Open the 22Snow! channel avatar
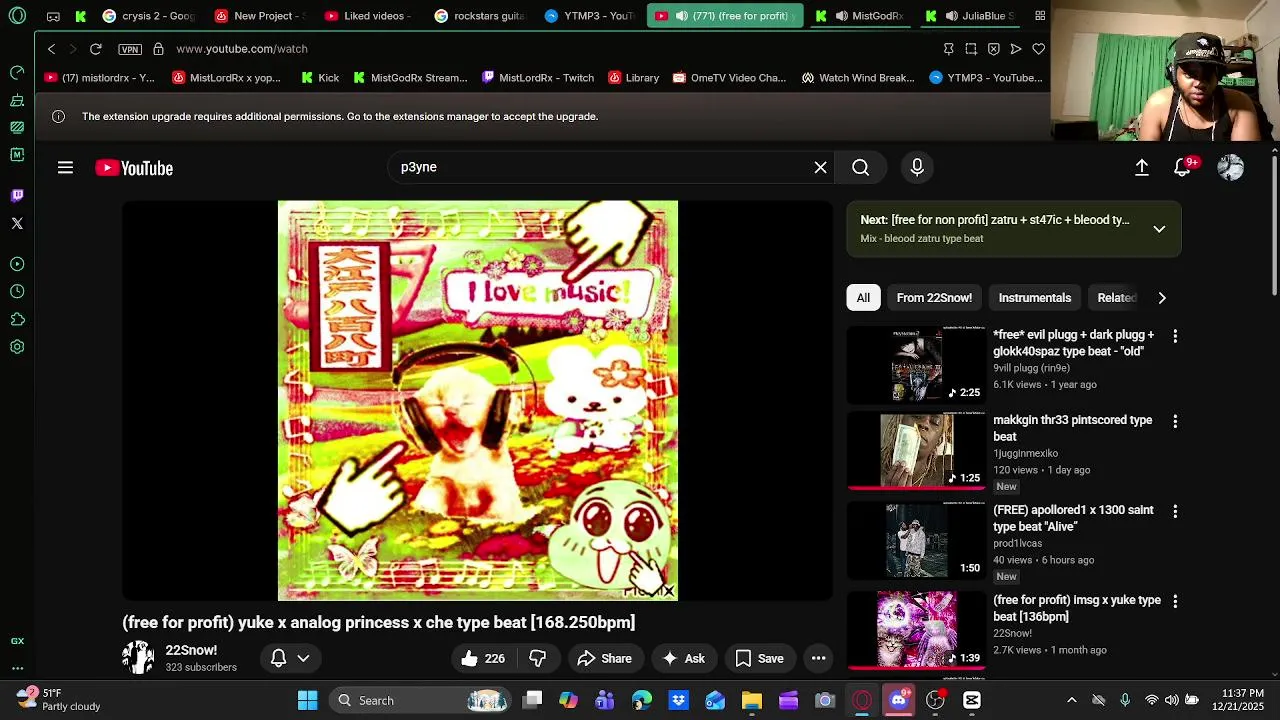The image size is (1280, 720). 138,658
